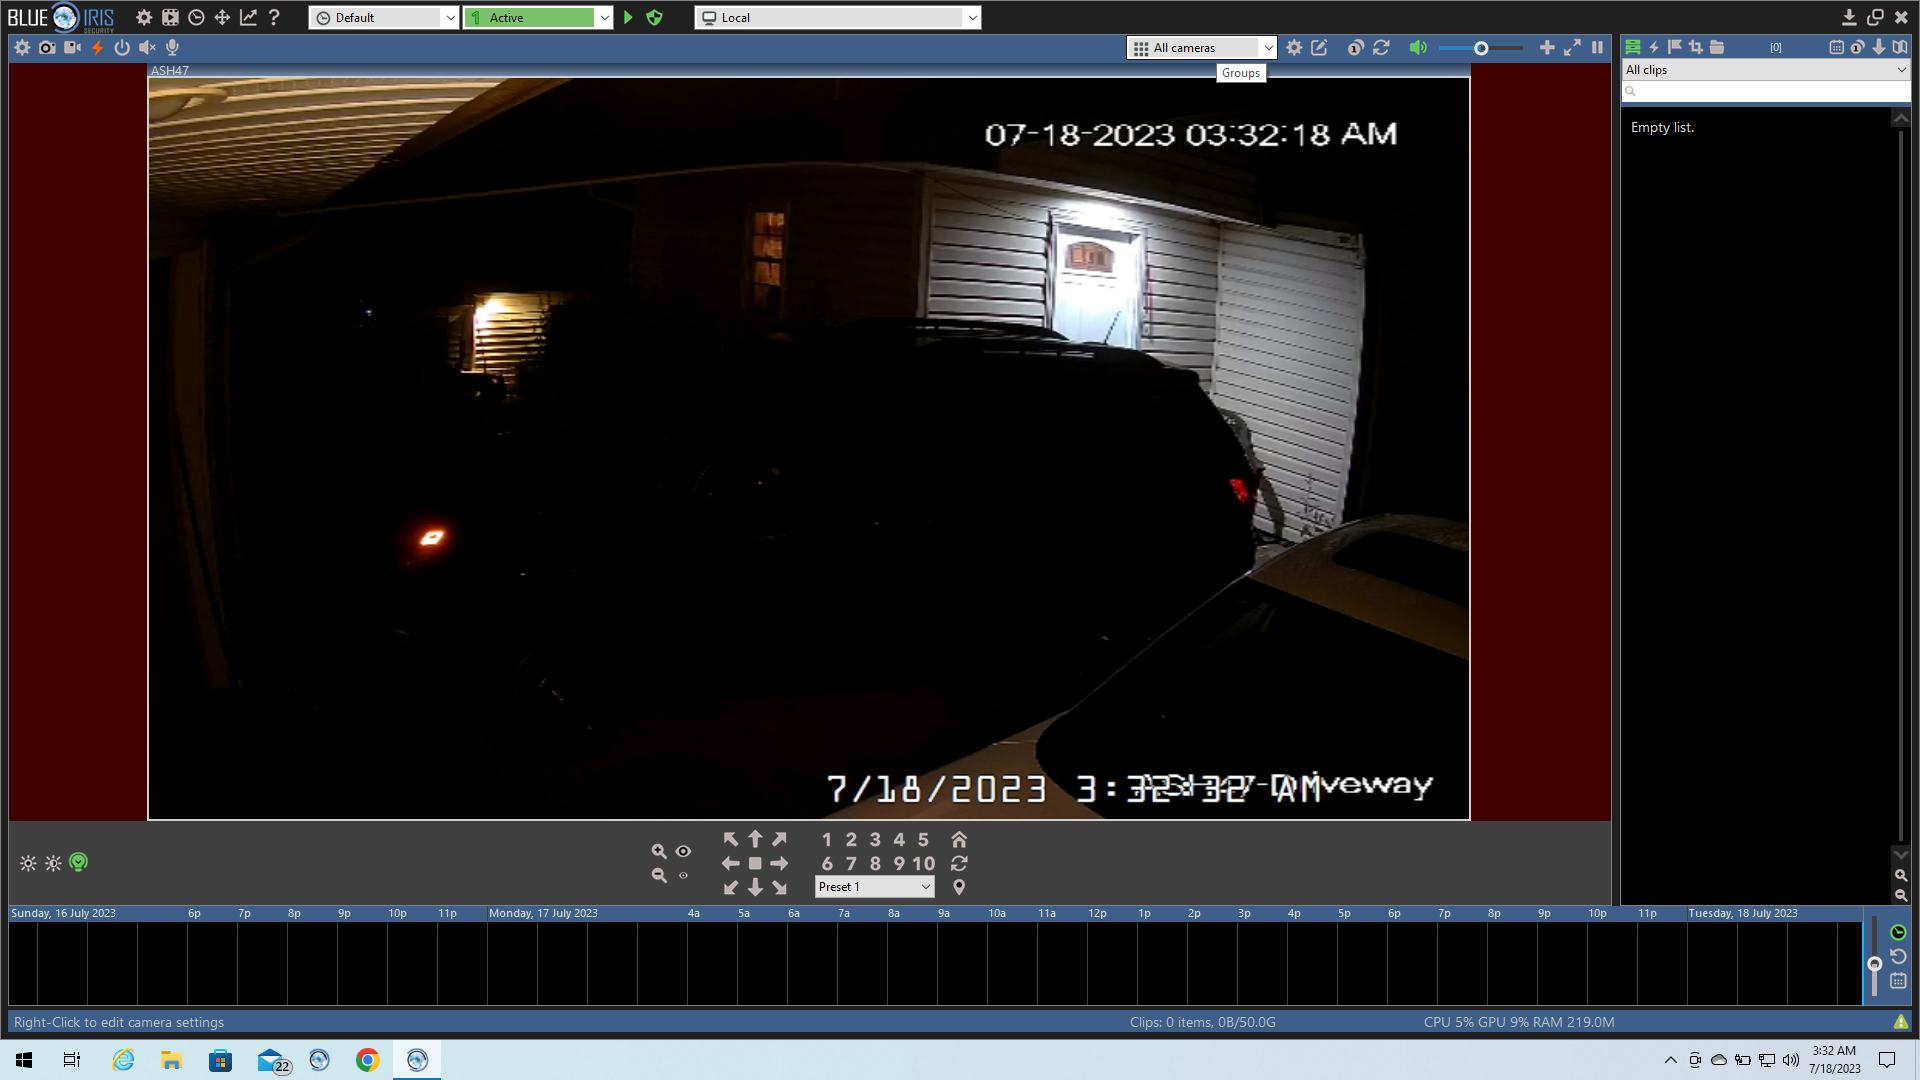Click the download arrow in clips toolbar

coord(1878,47)
